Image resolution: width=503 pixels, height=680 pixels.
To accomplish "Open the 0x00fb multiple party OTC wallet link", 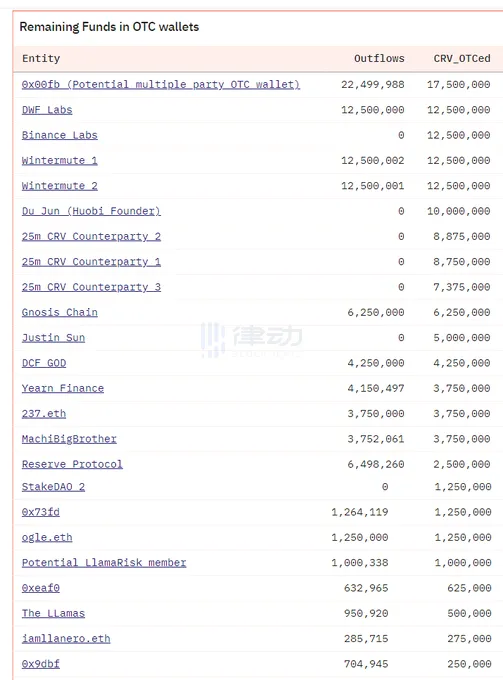I will coord(161,85).
